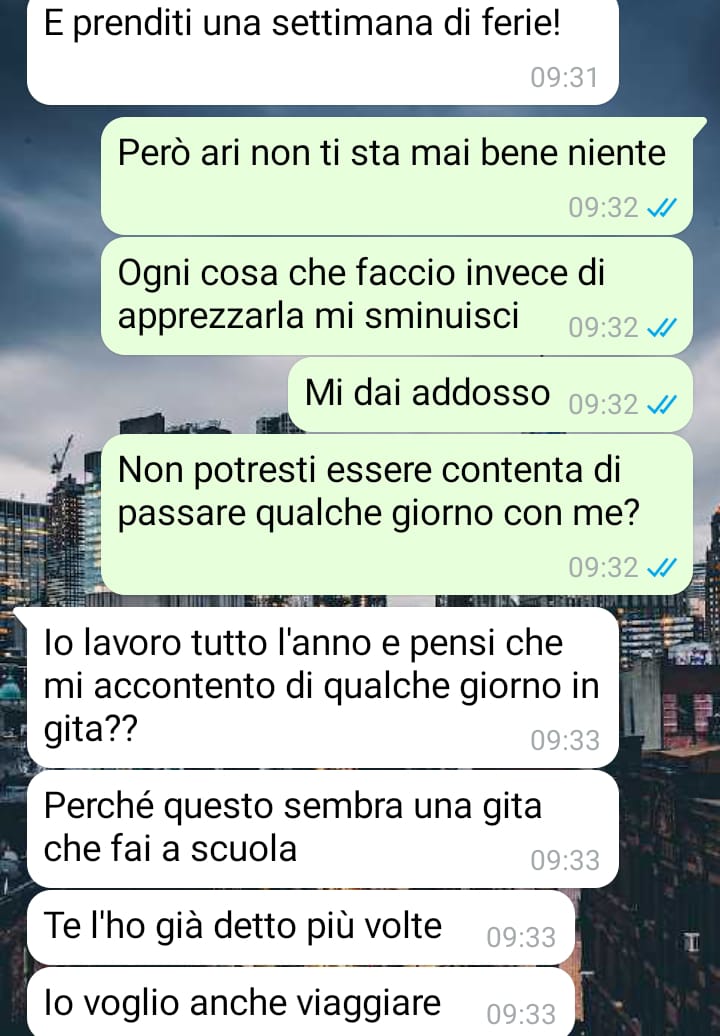
Task: Tap double check on 'Ogni cosa' message
Action: [662, 328]
